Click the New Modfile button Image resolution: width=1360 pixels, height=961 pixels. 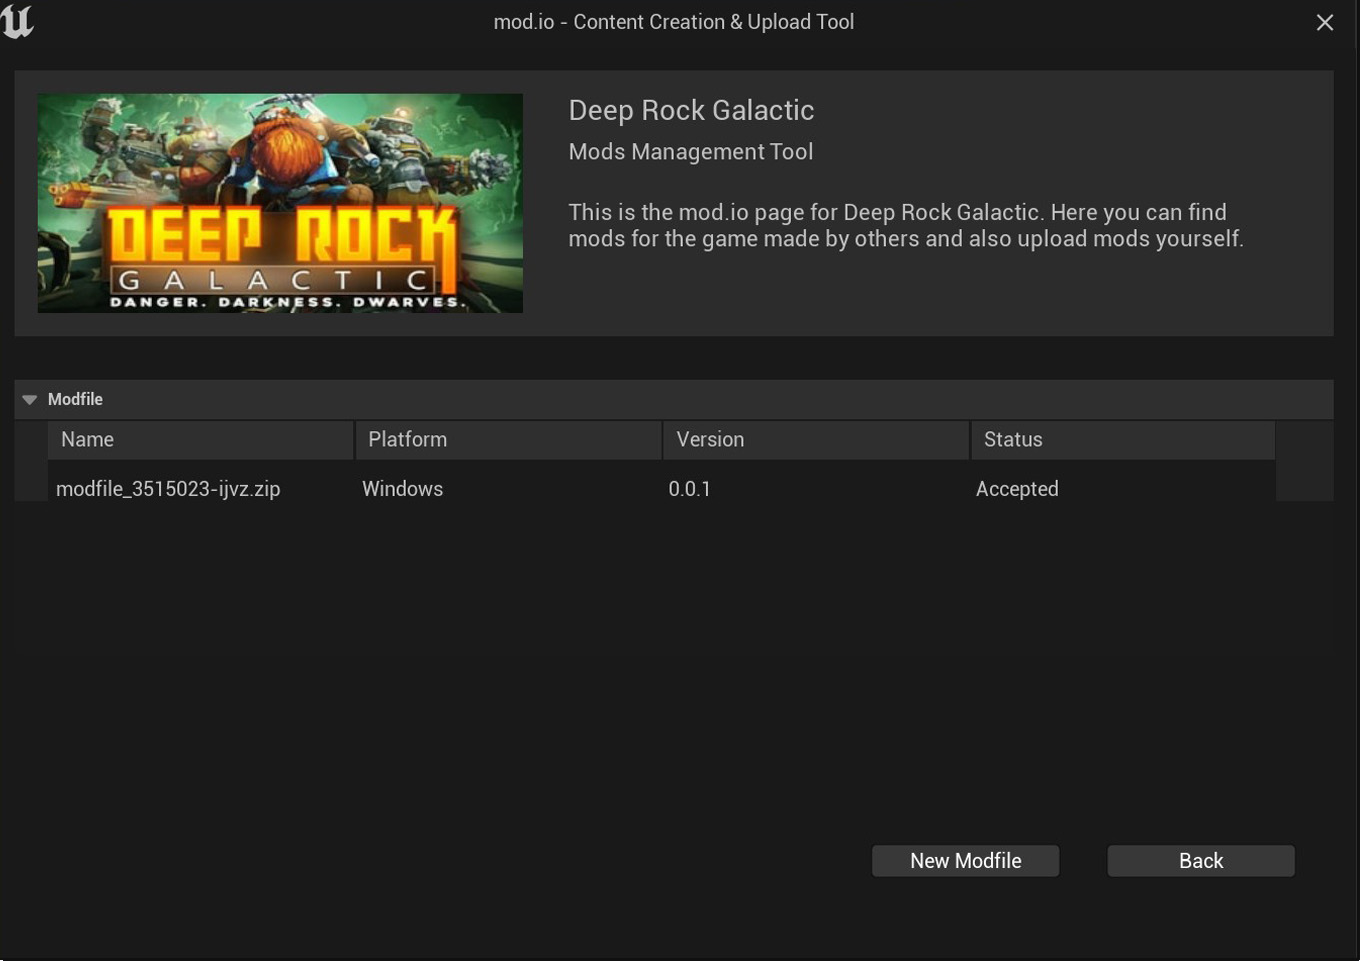(x=966, y=861)
